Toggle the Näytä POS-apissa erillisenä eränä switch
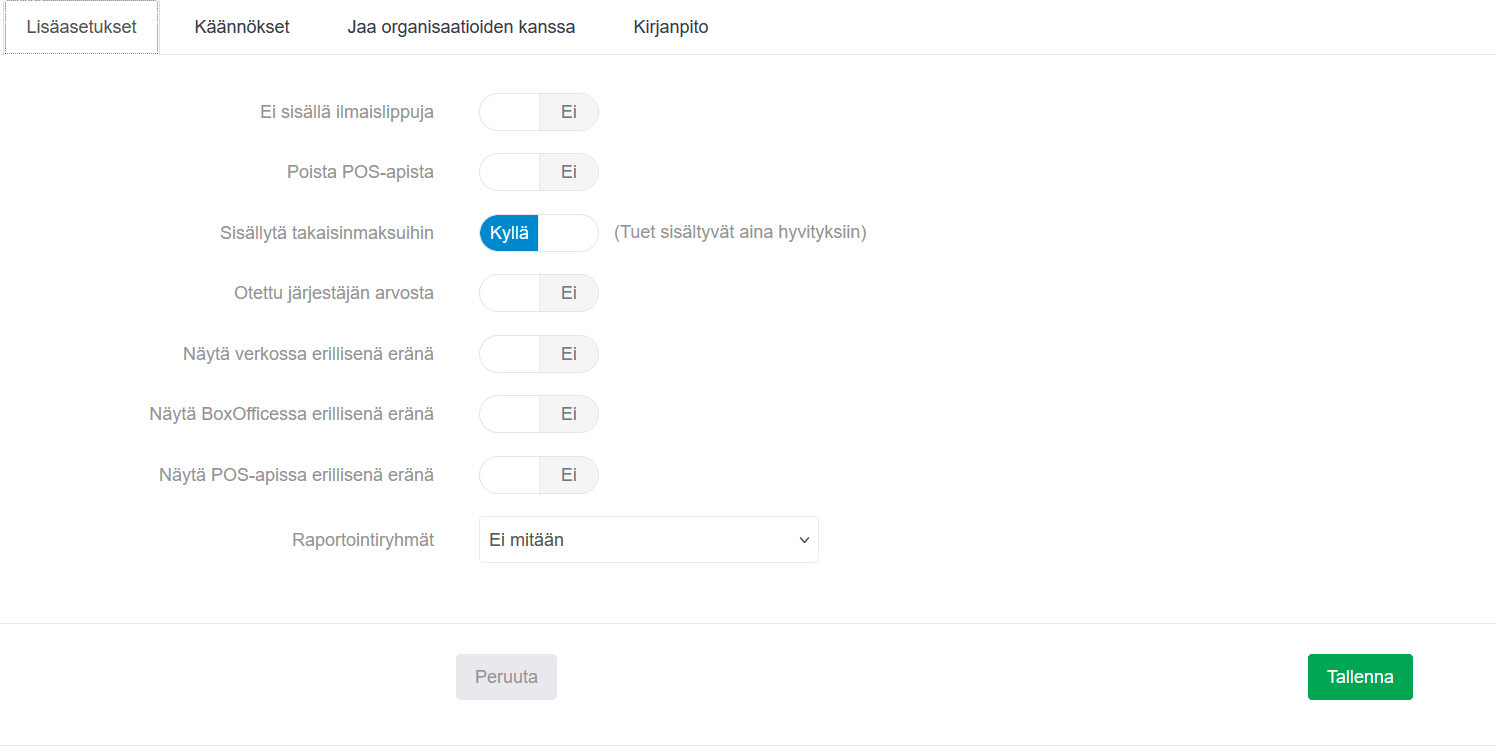The height and width of the screenshot is (751, 1497). tap(539, 475)
